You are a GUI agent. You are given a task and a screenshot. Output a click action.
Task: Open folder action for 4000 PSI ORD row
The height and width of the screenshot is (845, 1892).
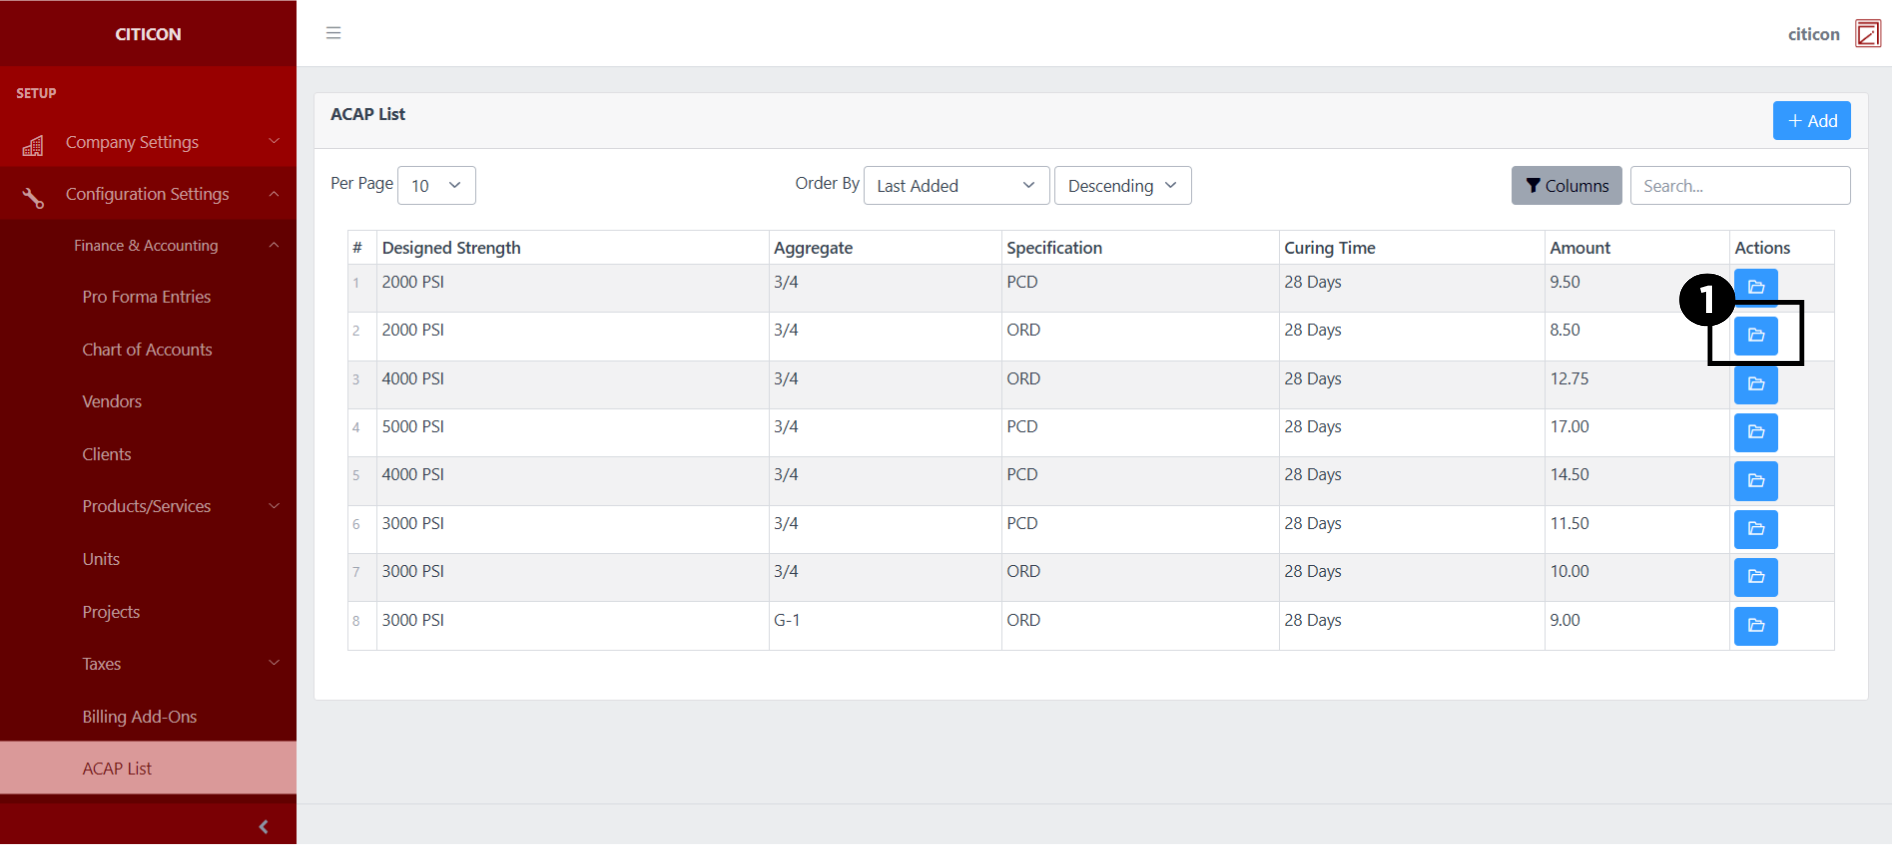[1755, 384]
